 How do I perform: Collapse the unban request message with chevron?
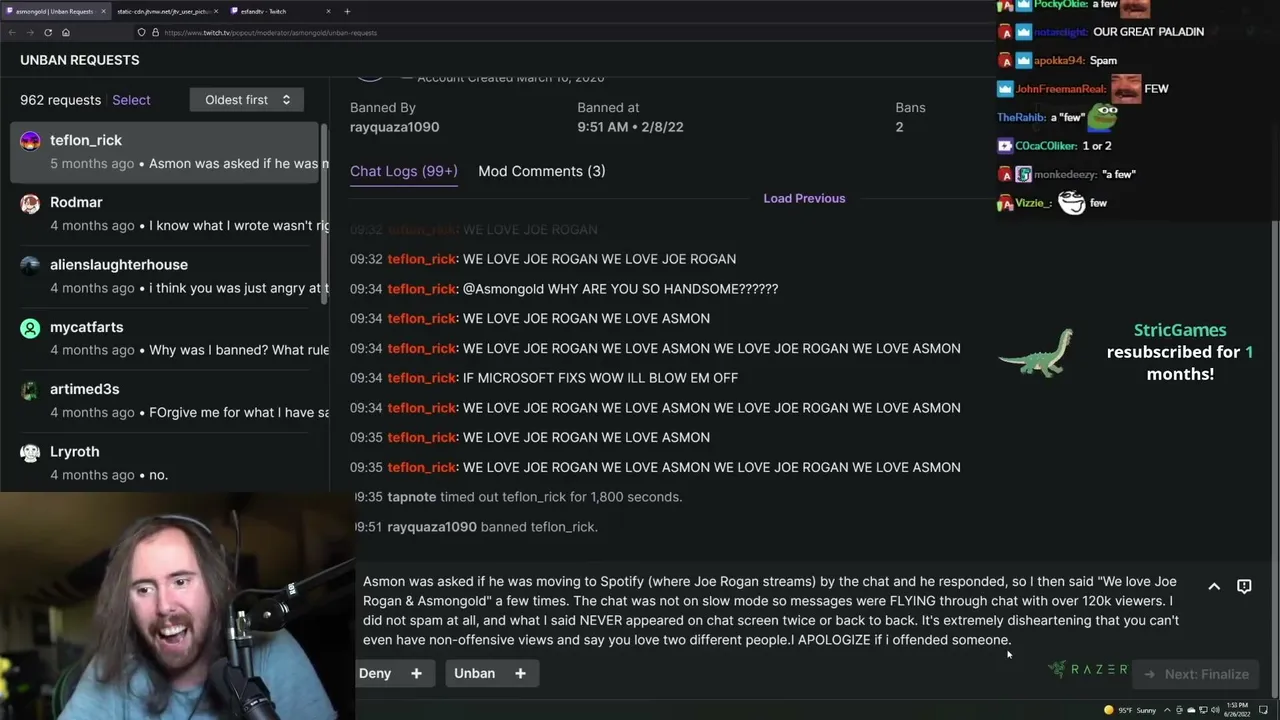(1214, 587)
